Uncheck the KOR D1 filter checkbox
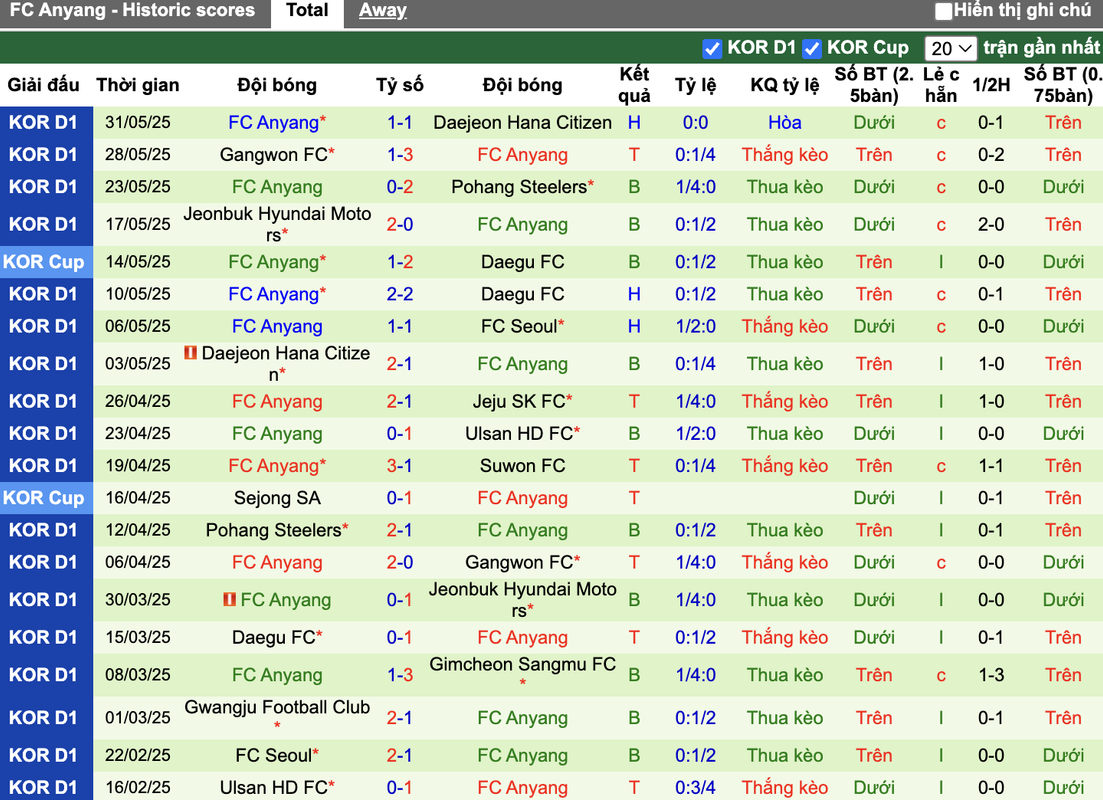The image size is (1103, 800). click(x=712, y=49)
